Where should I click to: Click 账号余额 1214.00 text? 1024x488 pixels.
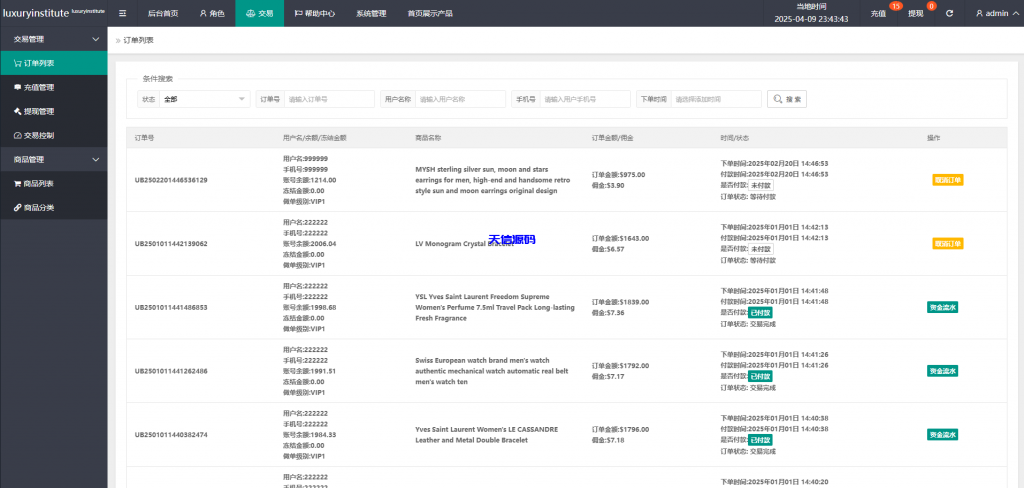pyautogui.click(x=310, y=180)
